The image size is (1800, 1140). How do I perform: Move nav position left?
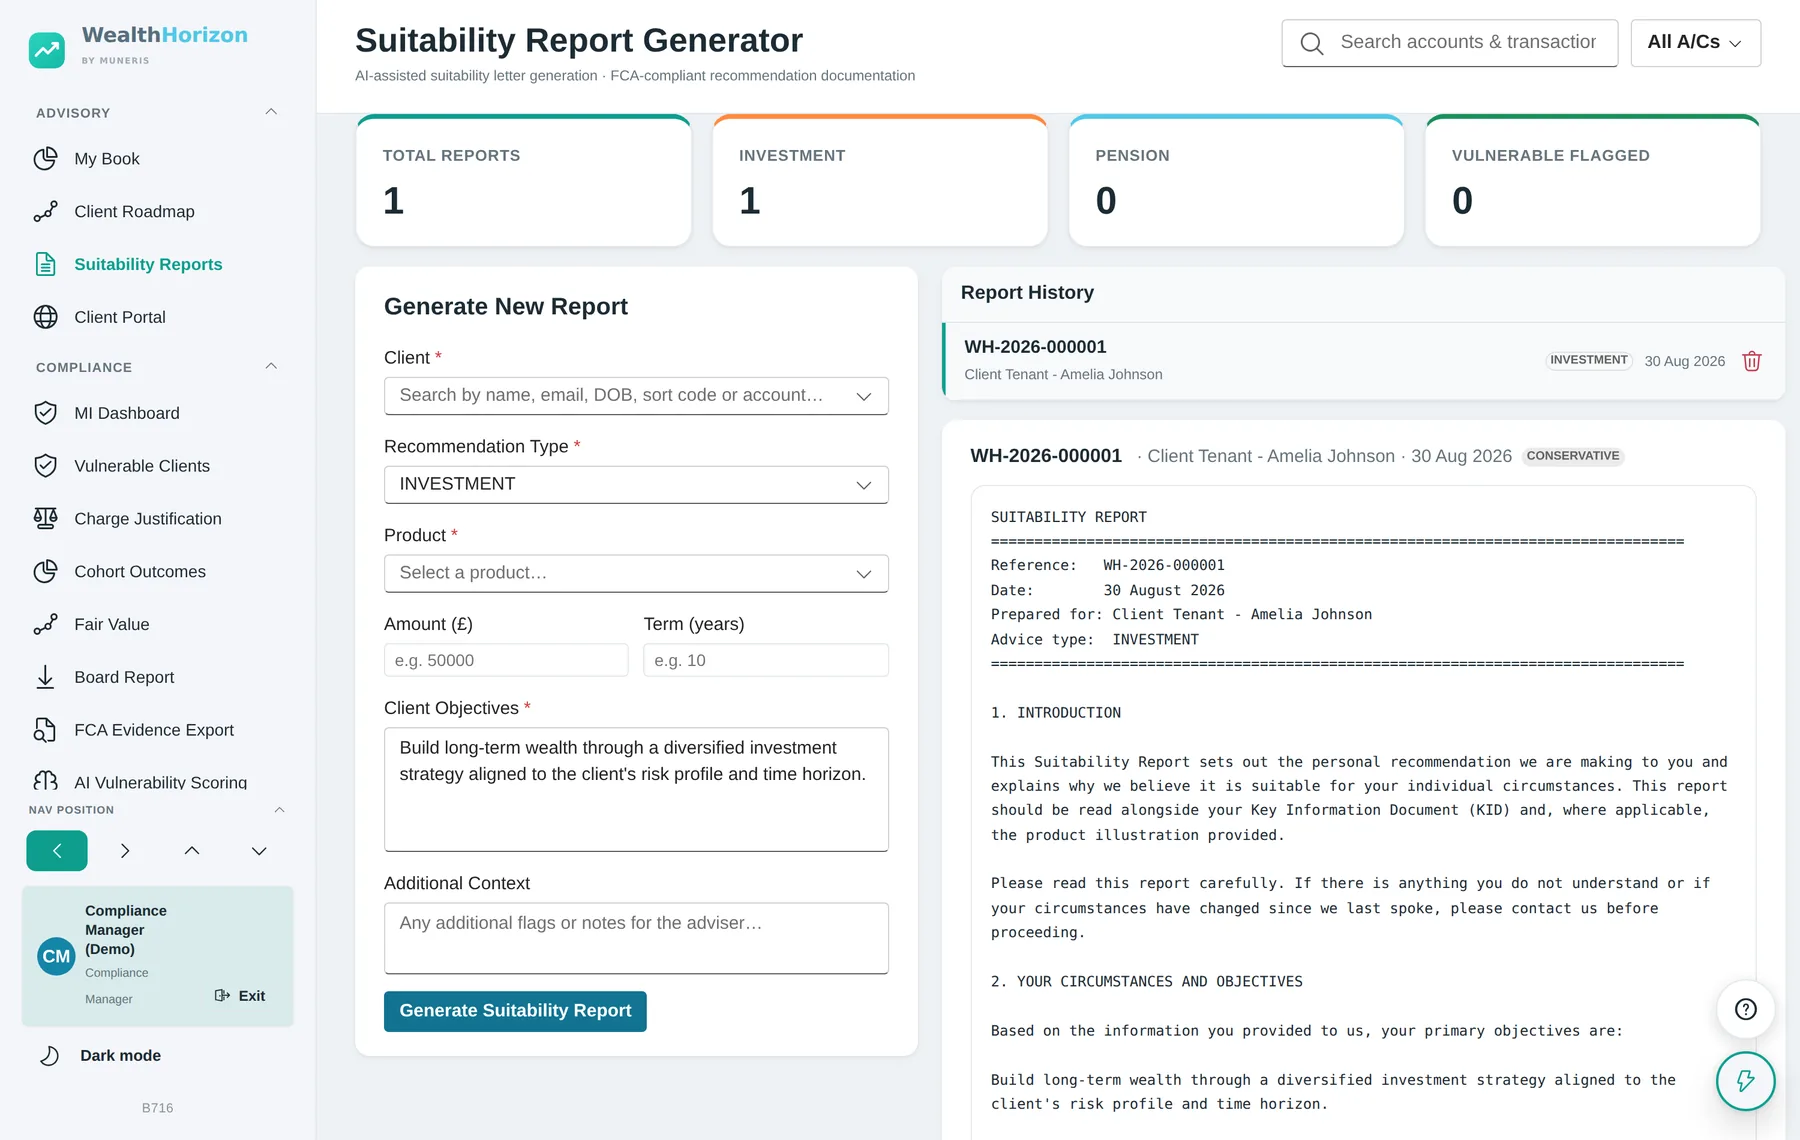[x=57, y=851]
